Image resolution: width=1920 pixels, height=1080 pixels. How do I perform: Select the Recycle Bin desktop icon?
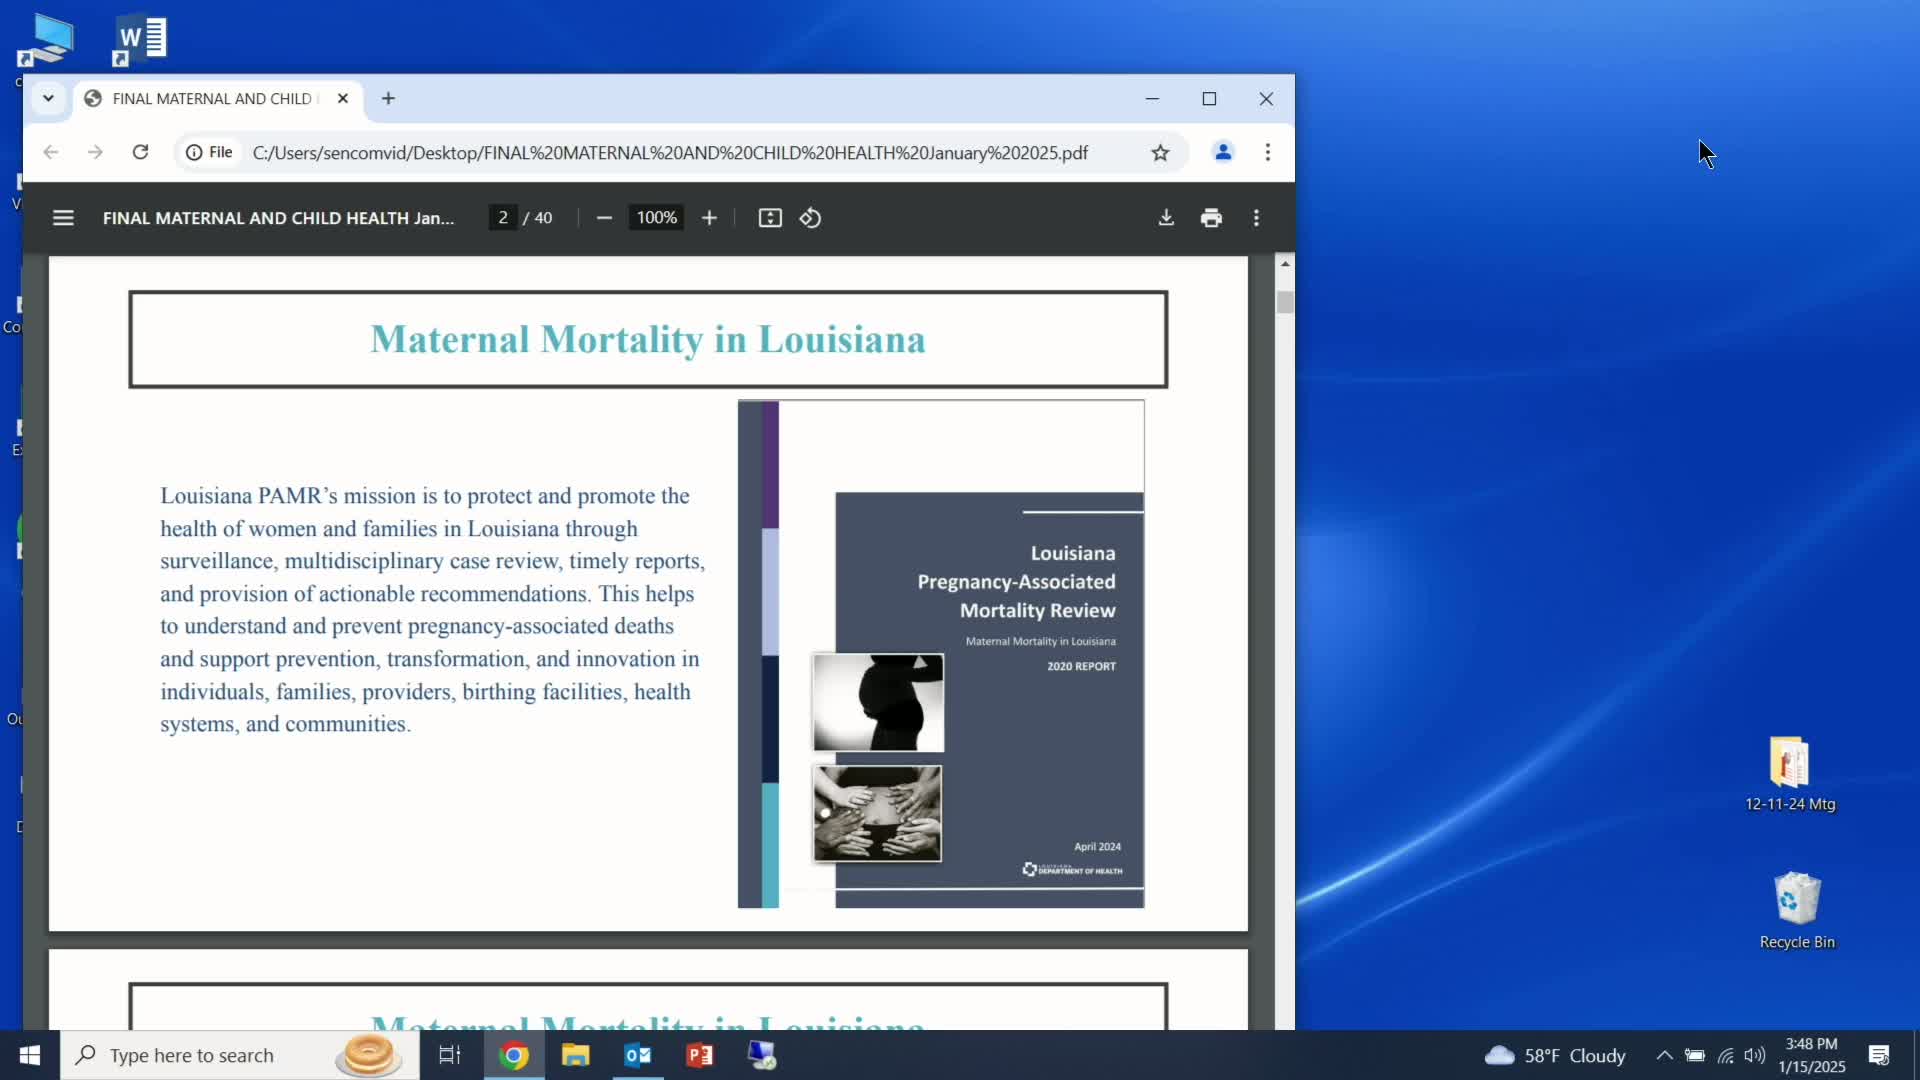1797,910
